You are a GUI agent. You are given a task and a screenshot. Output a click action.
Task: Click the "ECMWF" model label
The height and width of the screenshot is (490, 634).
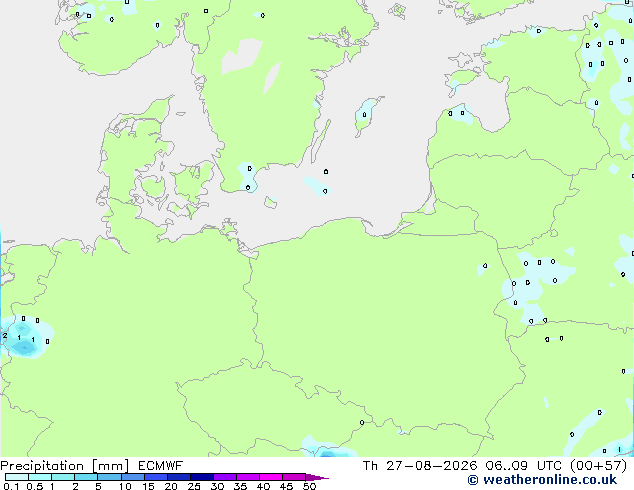(161, 466)
